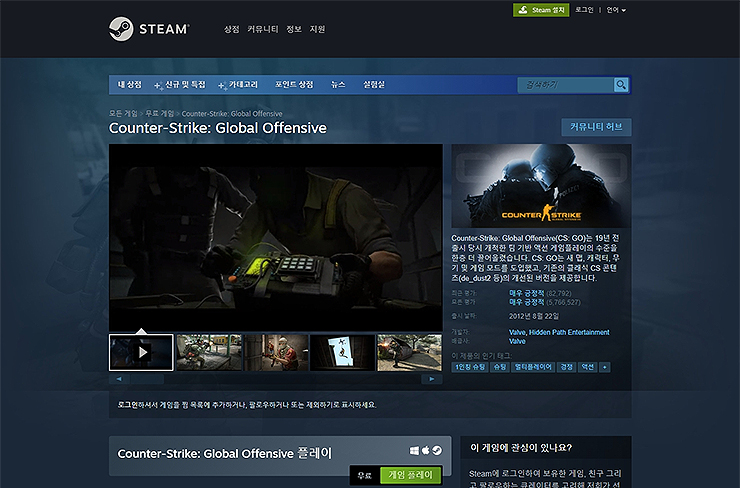Open the 상점 top menu
This screenshot has width=740, height=488.
point(231,29)
